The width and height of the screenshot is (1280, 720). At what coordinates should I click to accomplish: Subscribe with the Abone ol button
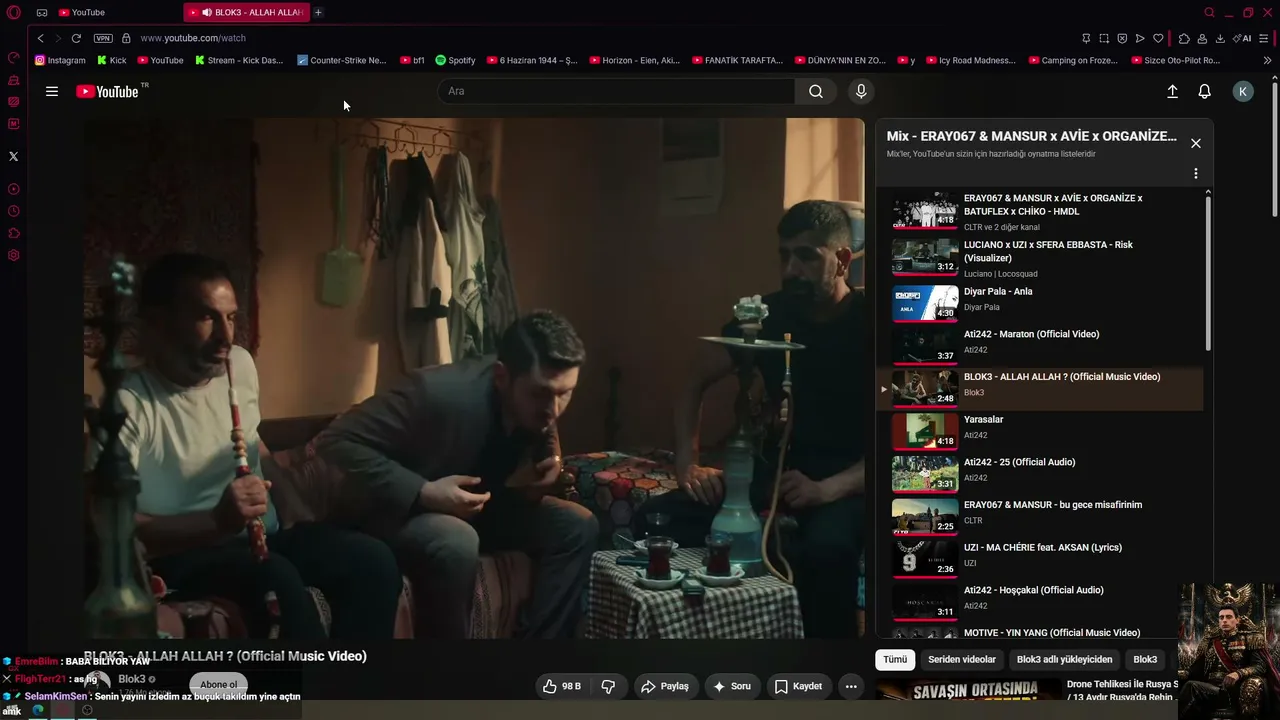pyautogui.click(x=218, y=685)
